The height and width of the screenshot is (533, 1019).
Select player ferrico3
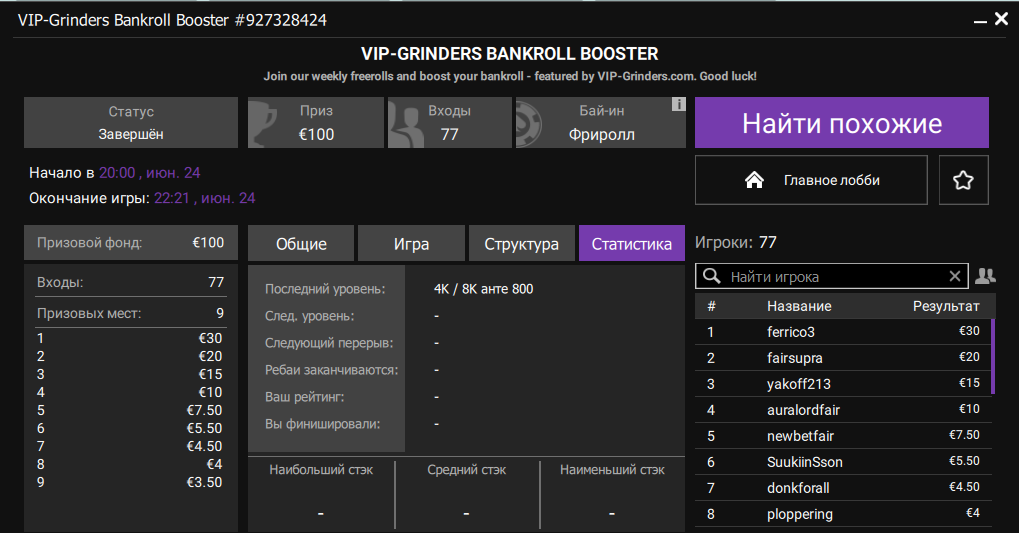[843, 332]
